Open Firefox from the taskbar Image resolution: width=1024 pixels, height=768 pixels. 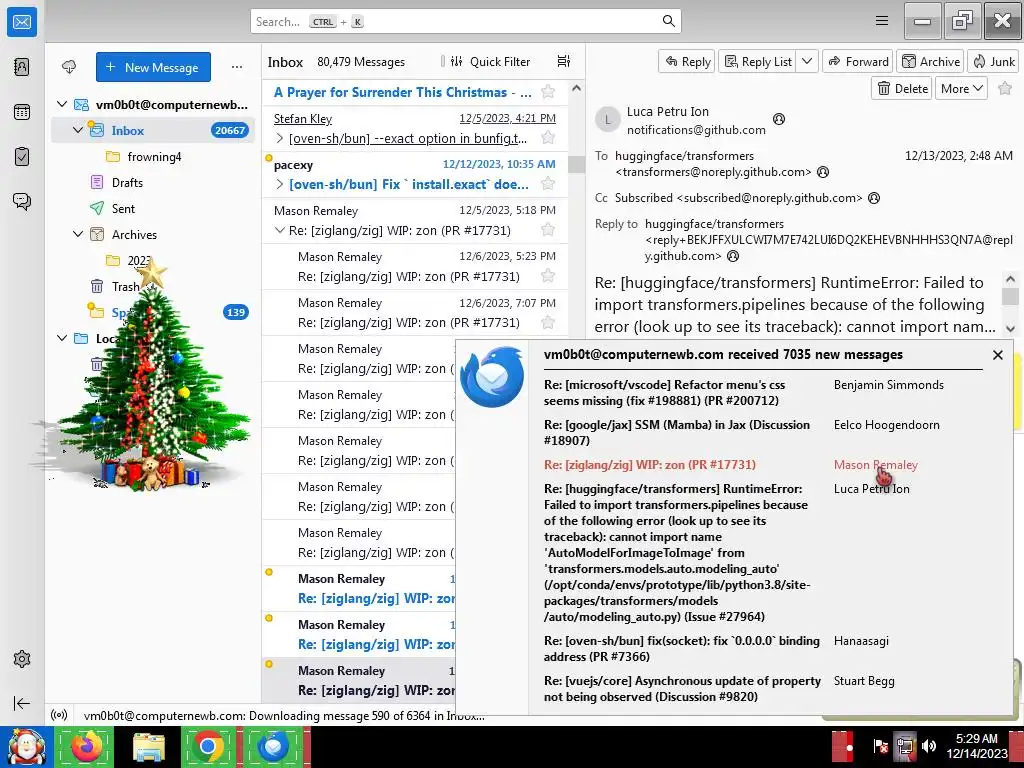pos(86,746)
